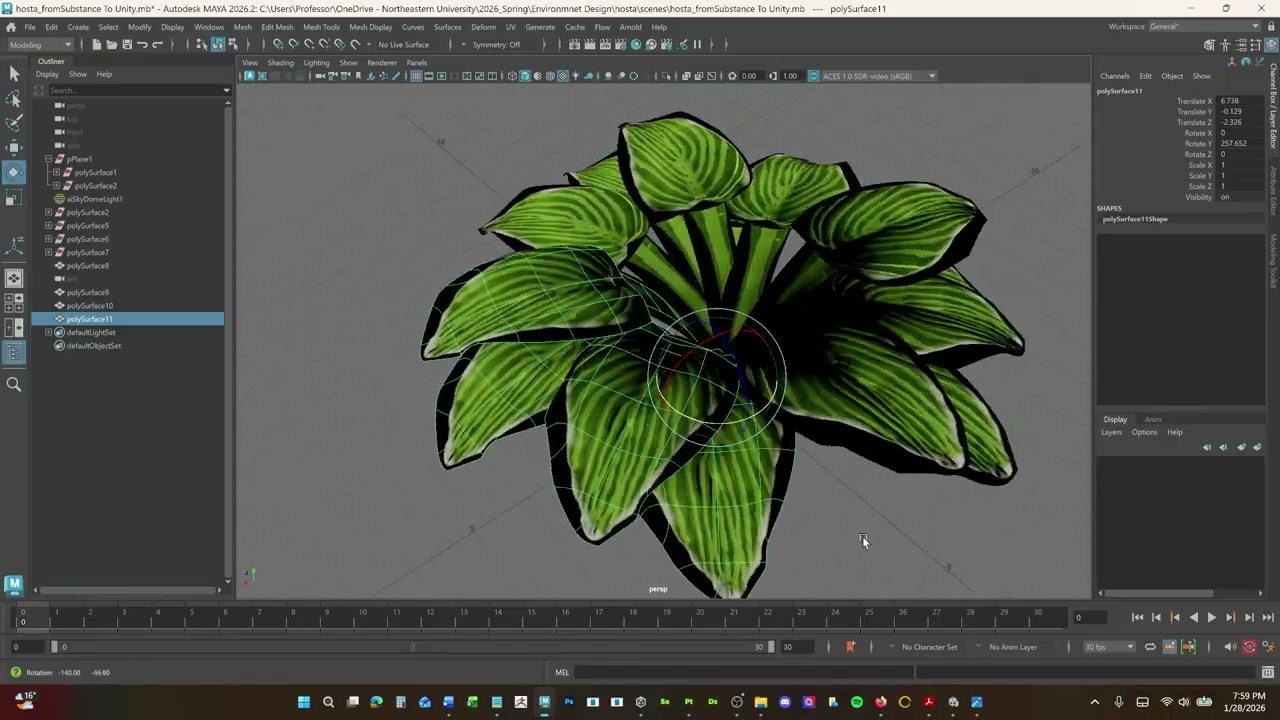
Task: Toggle audio mute speaker icon
Action: pos(1230,647)
